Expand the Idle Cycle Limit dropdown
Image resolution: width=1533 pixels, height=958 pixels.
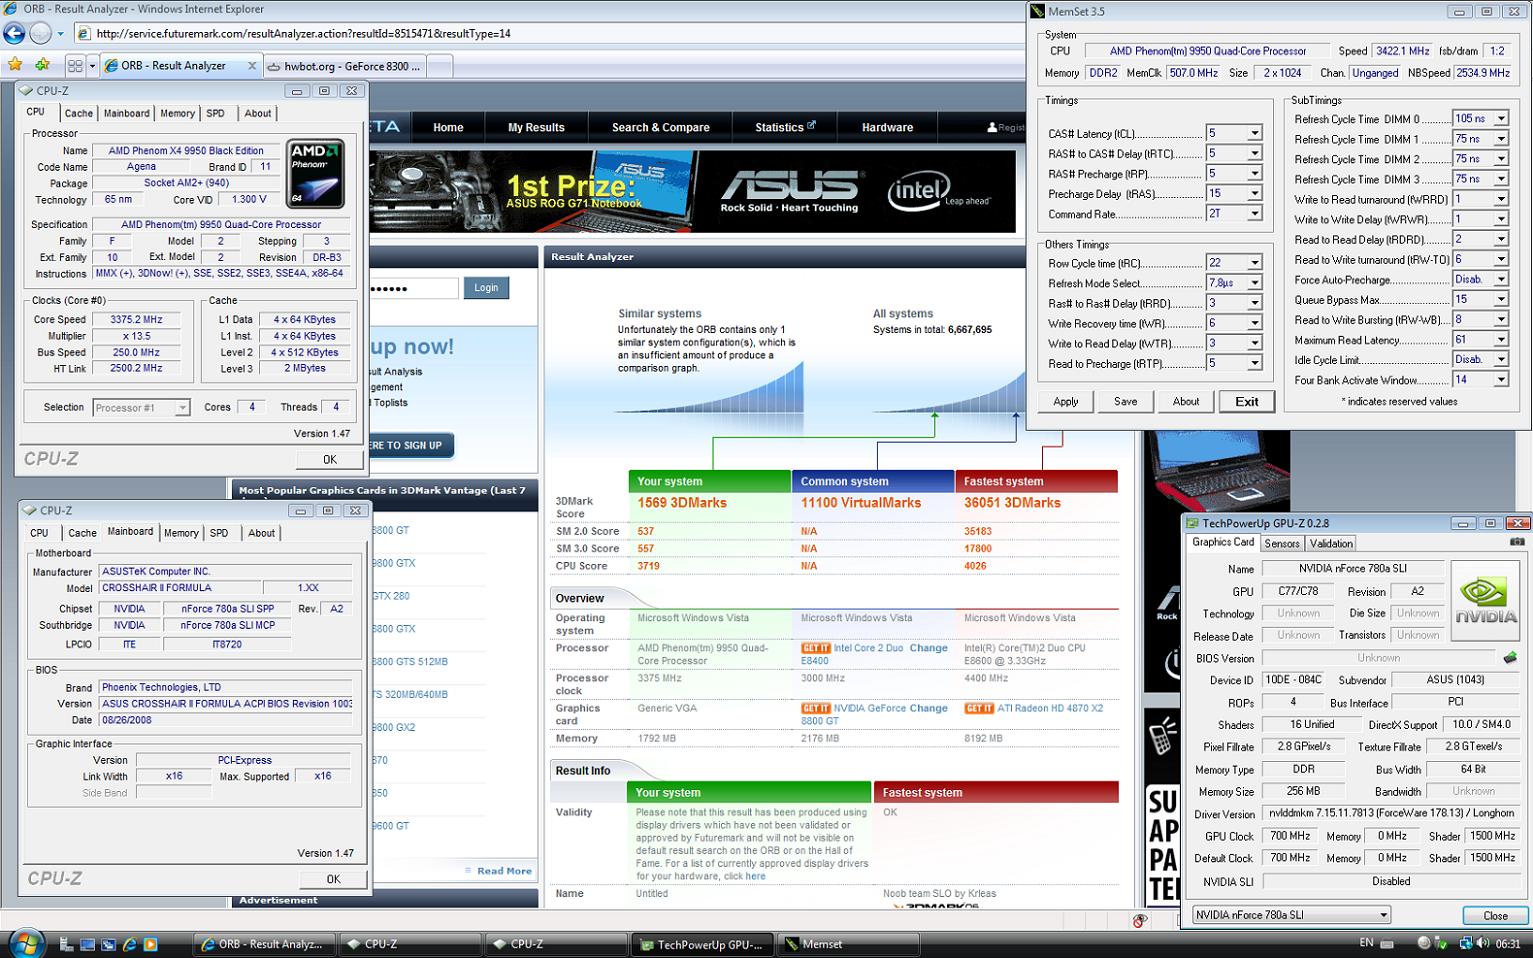1501,359
